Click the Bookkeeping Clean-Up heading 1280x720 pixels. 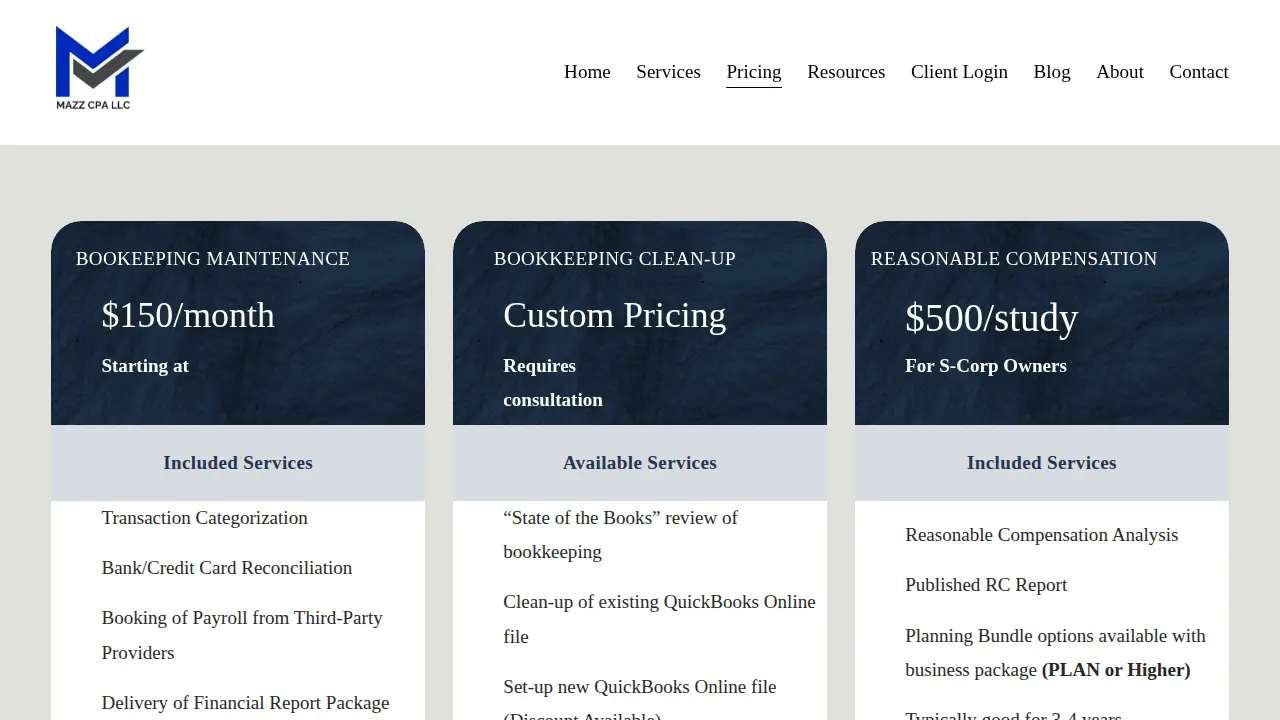(x=615, y=259)
